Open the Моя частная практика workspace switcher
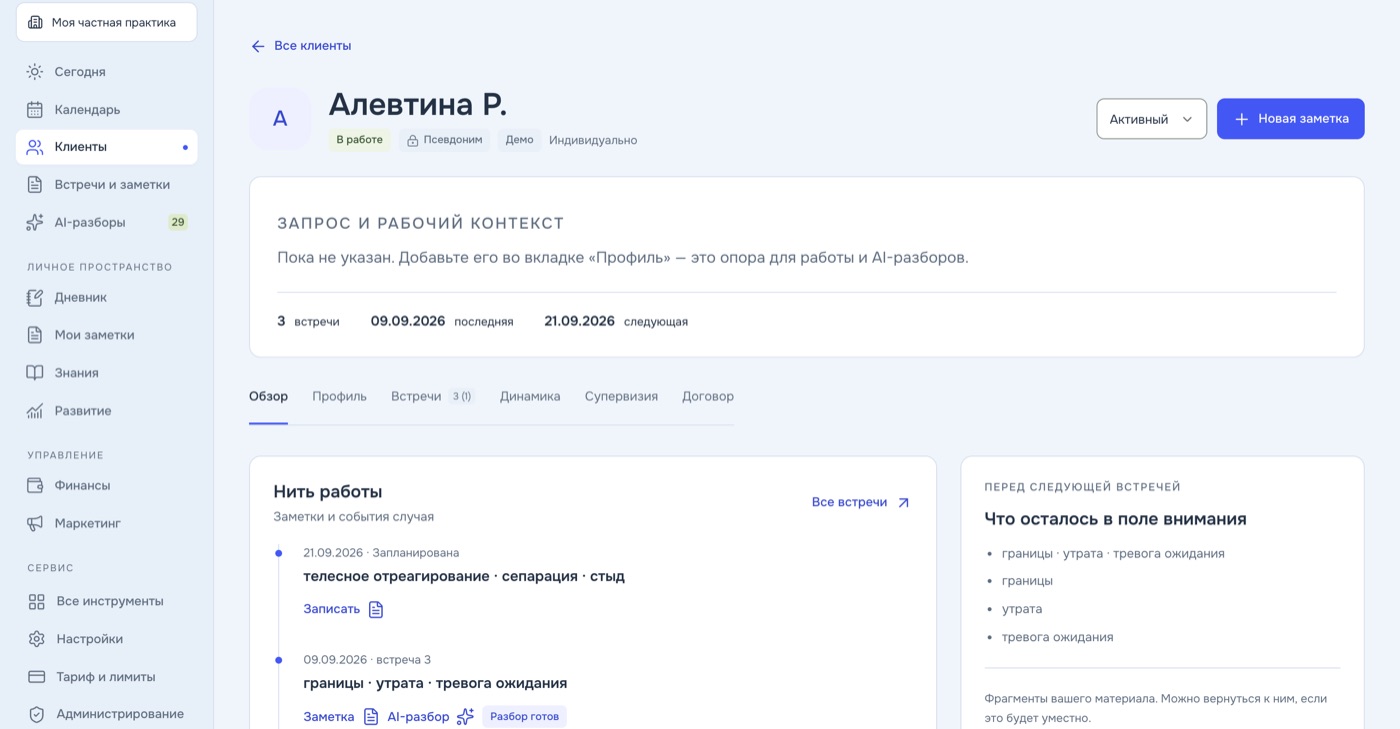Image resolution: width=1400 pixels, height=729 pixels. click(107, 22)
